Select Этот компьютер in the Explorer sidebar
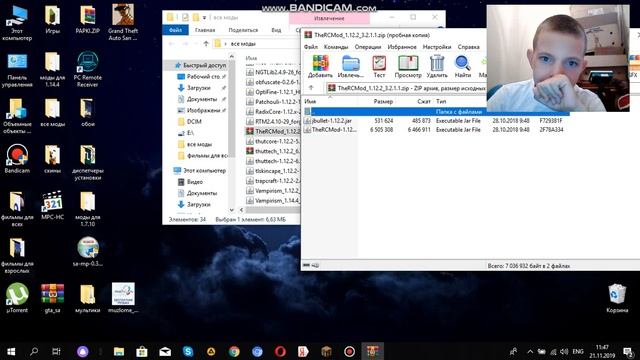This screenshot has height=360, width=640. (x=200, y=171)
